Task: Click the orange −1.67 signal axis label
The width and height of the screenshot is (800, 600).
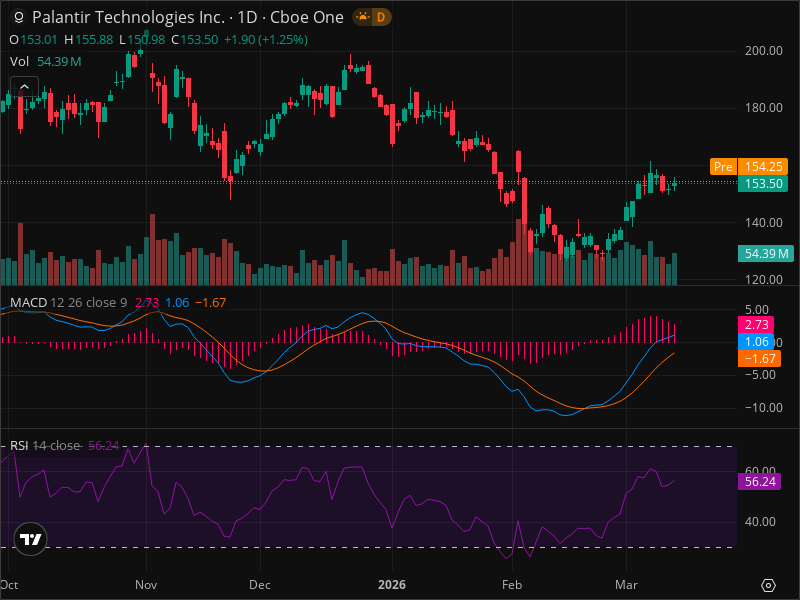Action: pos(759,359)
